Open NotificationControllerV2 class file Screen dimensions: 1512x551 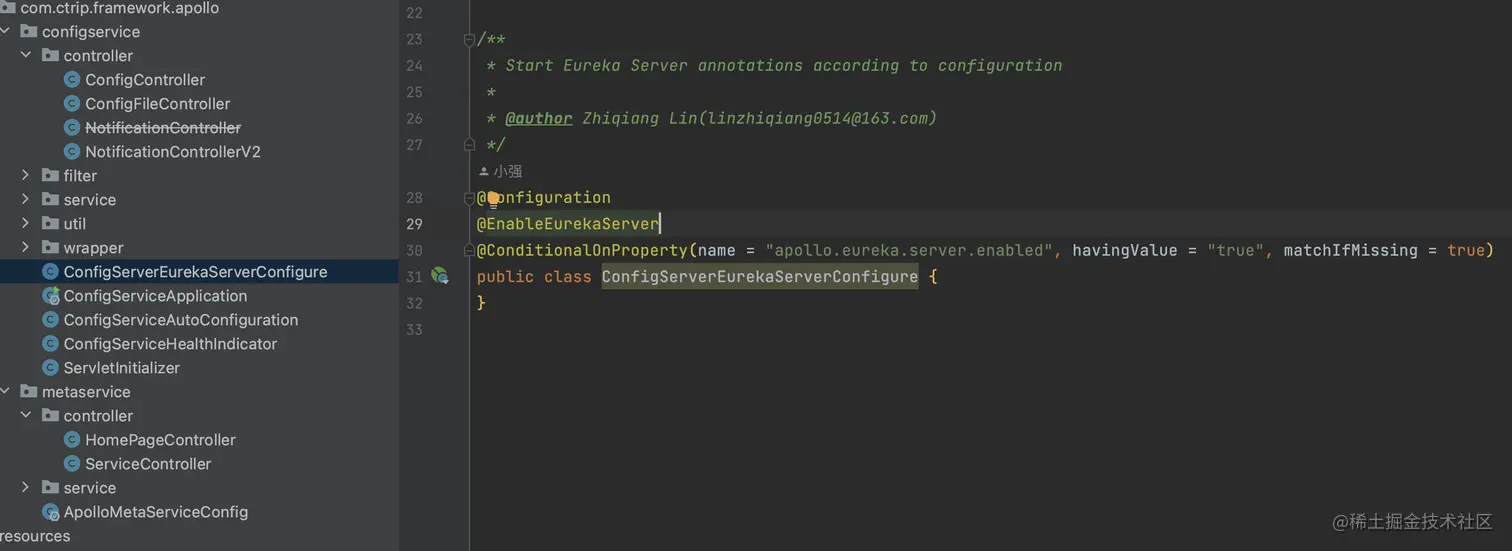click(173, 152)
